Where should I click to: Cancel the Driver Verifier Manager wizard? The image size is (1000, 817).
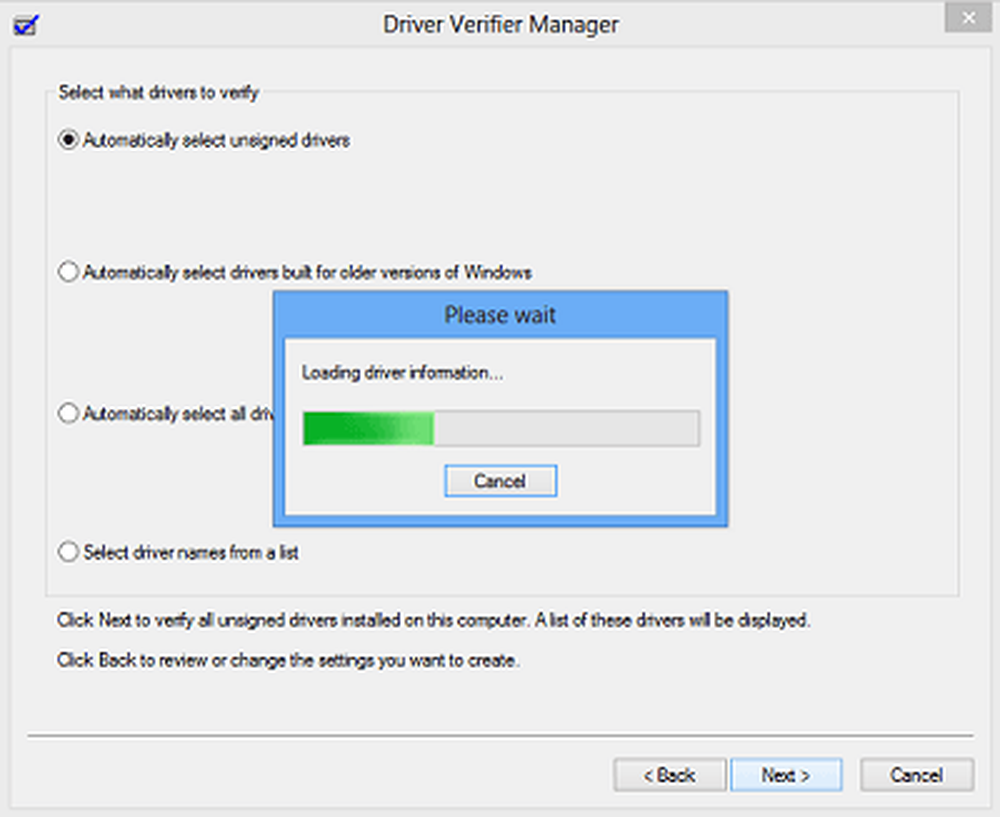click(x=916, y=775)
